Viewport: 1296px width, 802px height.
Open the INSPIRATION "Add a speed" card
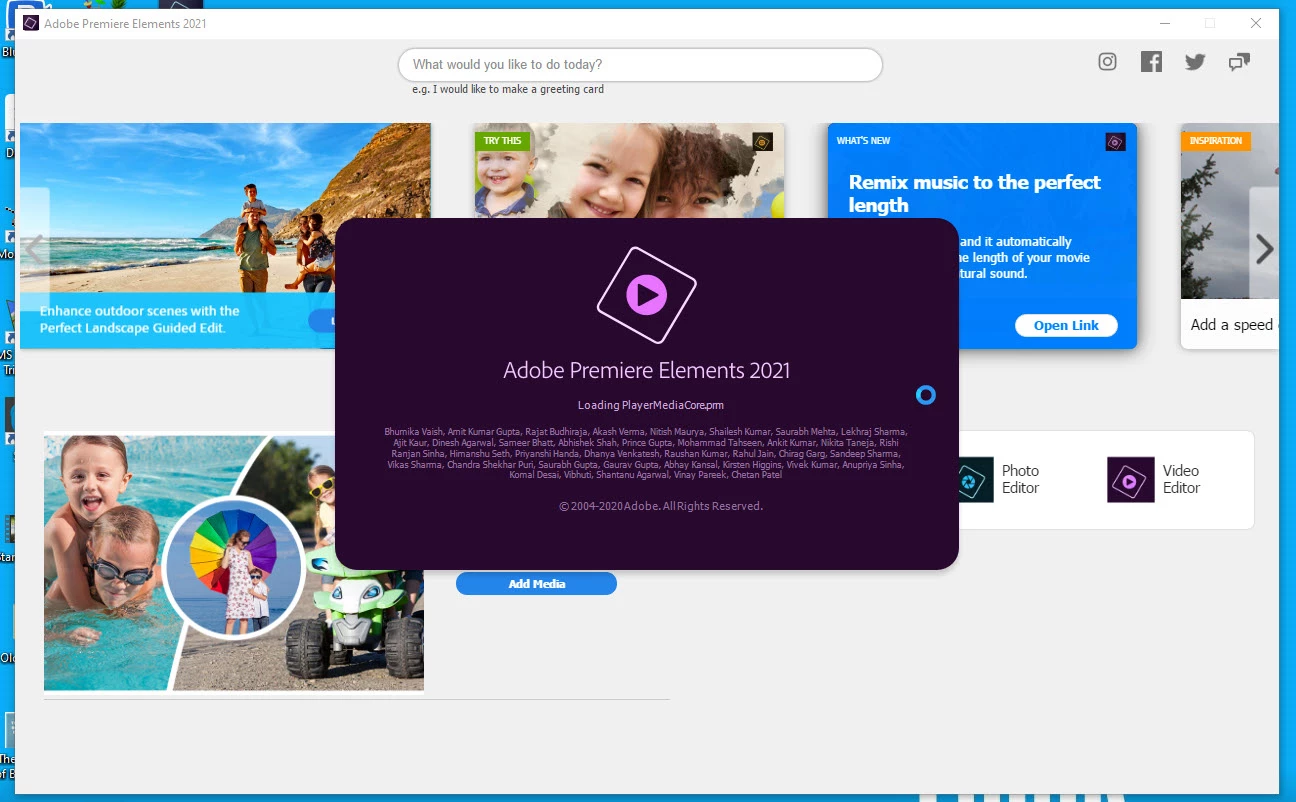1230,236
